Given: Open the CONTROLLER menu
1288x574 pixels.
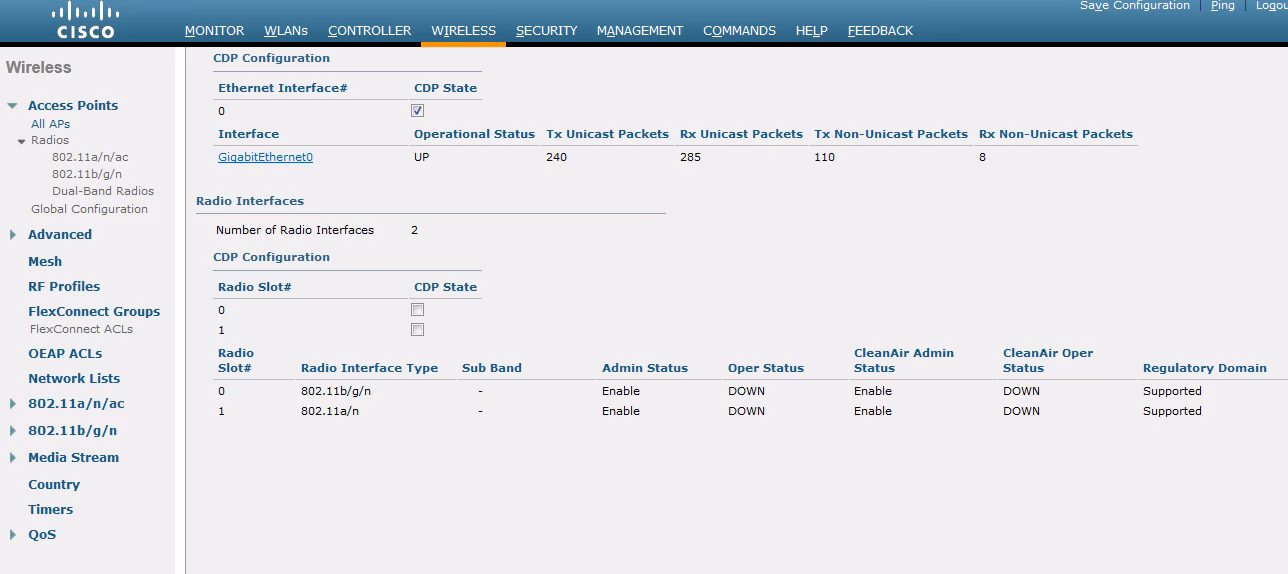Looking at the screenshot, I should [x=369, y=31].
